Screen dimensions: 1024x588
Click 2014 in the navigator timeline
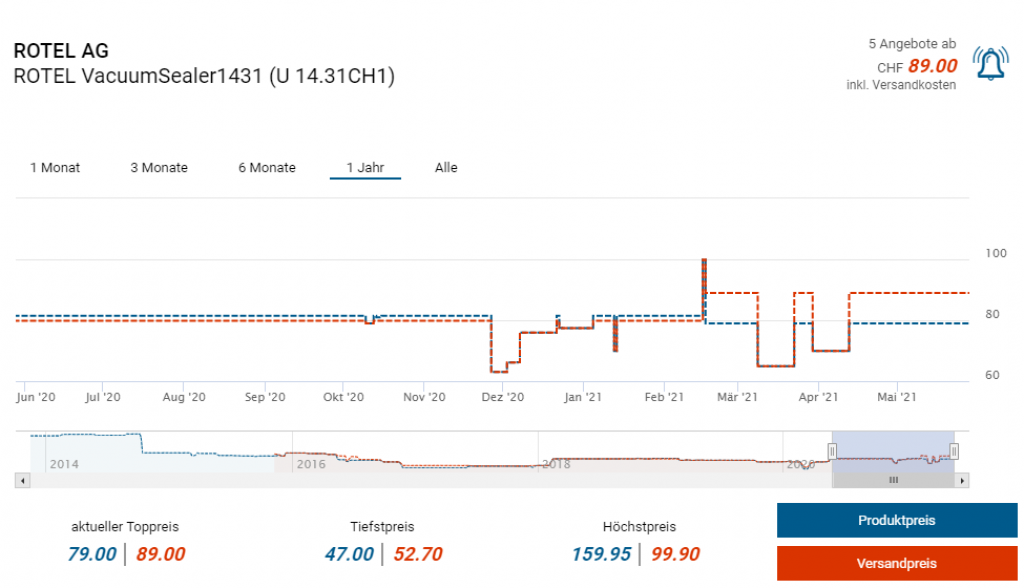pos(64,464)
